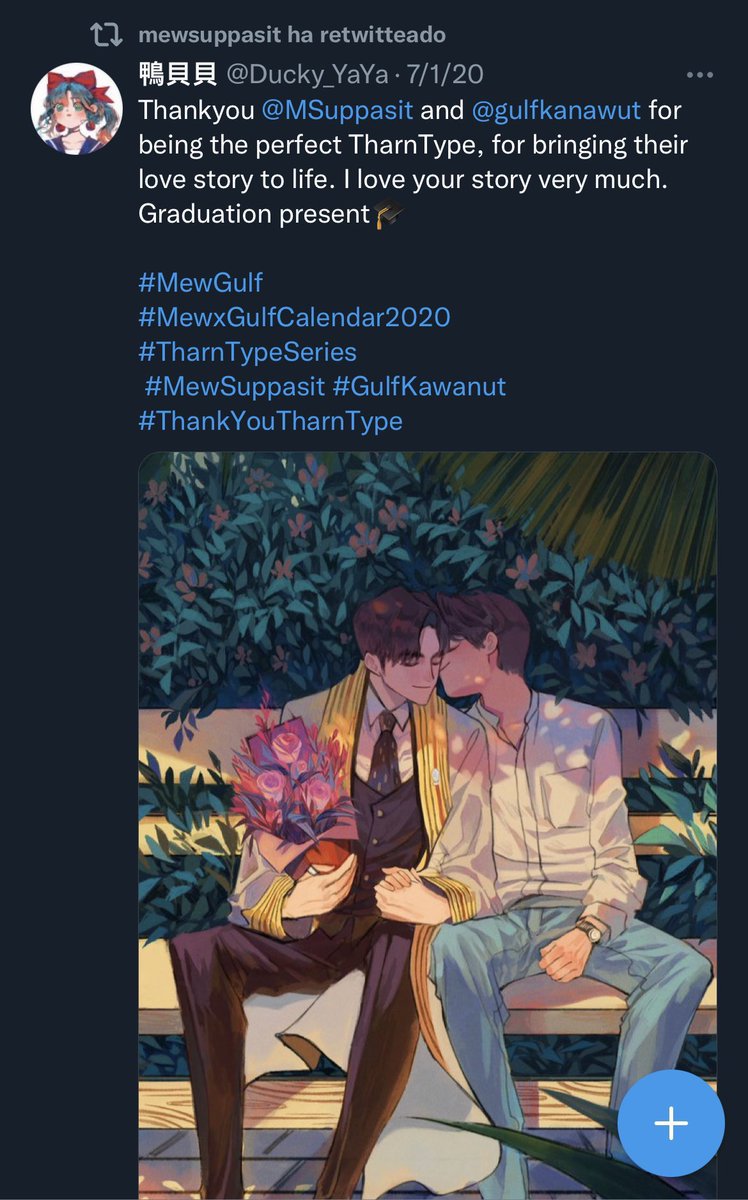748x1200 pixels.
Task: Open the #ThankYouTharnType hashtag
Action: (271, 421)
